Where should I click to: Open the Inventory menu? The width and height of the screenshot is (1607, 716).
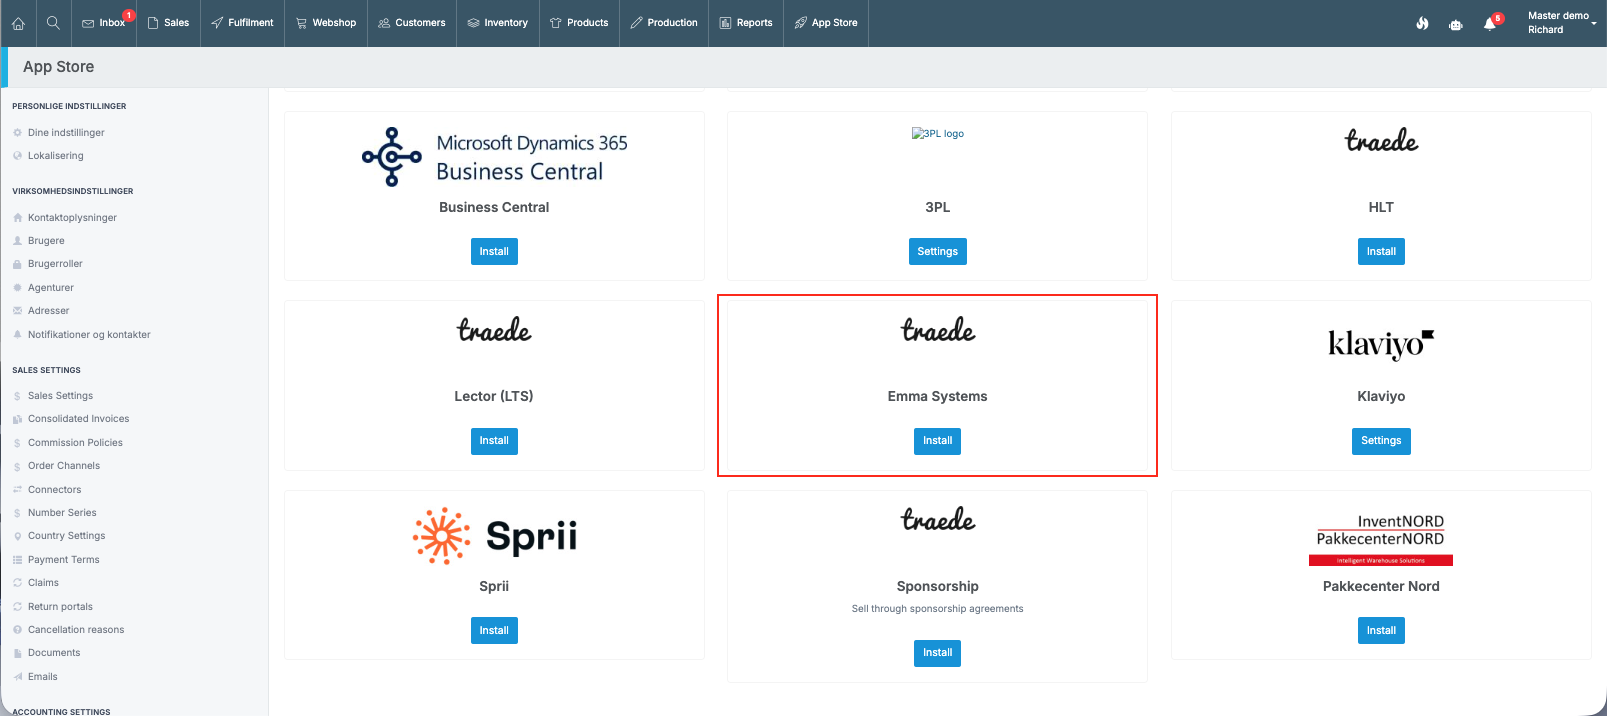pyautogui.click(x=498, y=23)
